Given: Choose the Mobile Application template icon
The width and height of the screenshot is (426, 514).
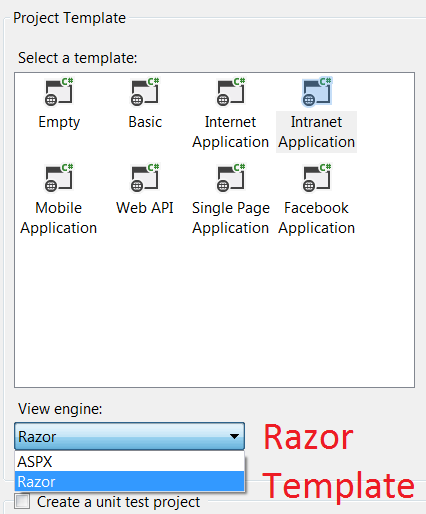Looking at the screenshot, I should 59,178.
